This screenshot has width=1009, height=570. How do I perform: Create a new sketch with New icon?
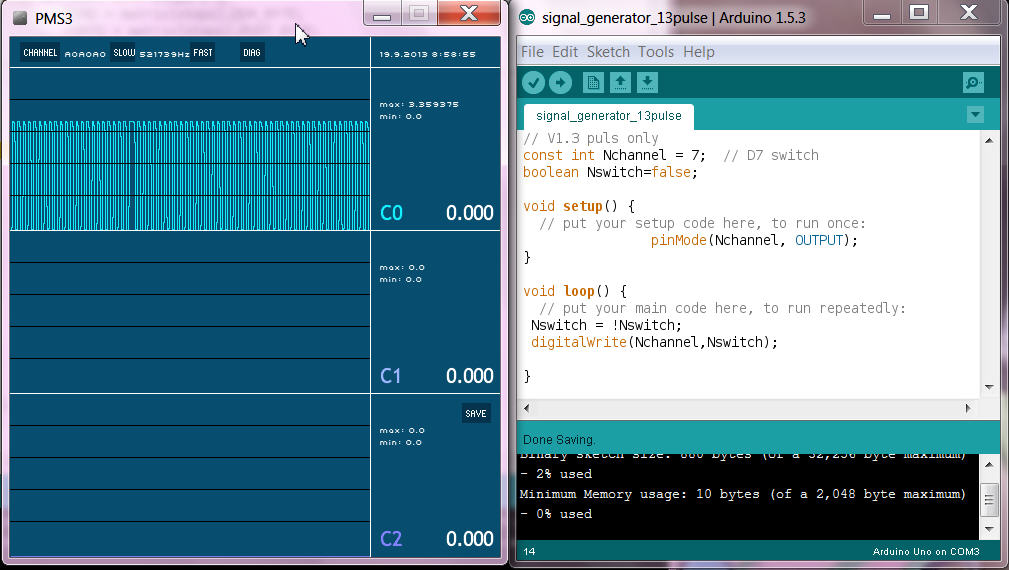[593, 83]
